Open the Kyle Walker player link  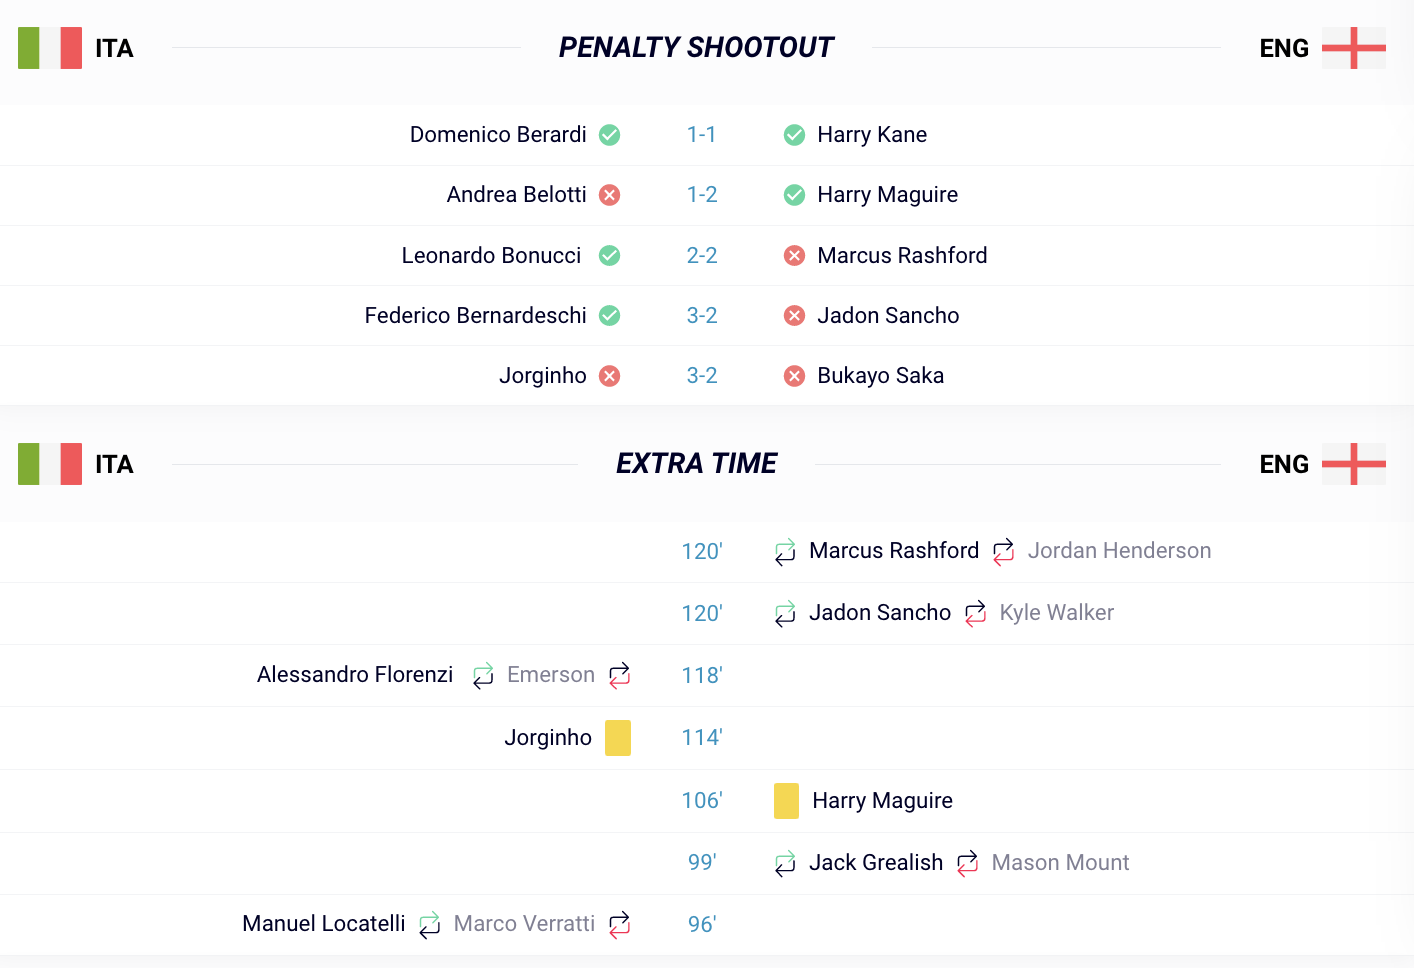[1056, 613]
